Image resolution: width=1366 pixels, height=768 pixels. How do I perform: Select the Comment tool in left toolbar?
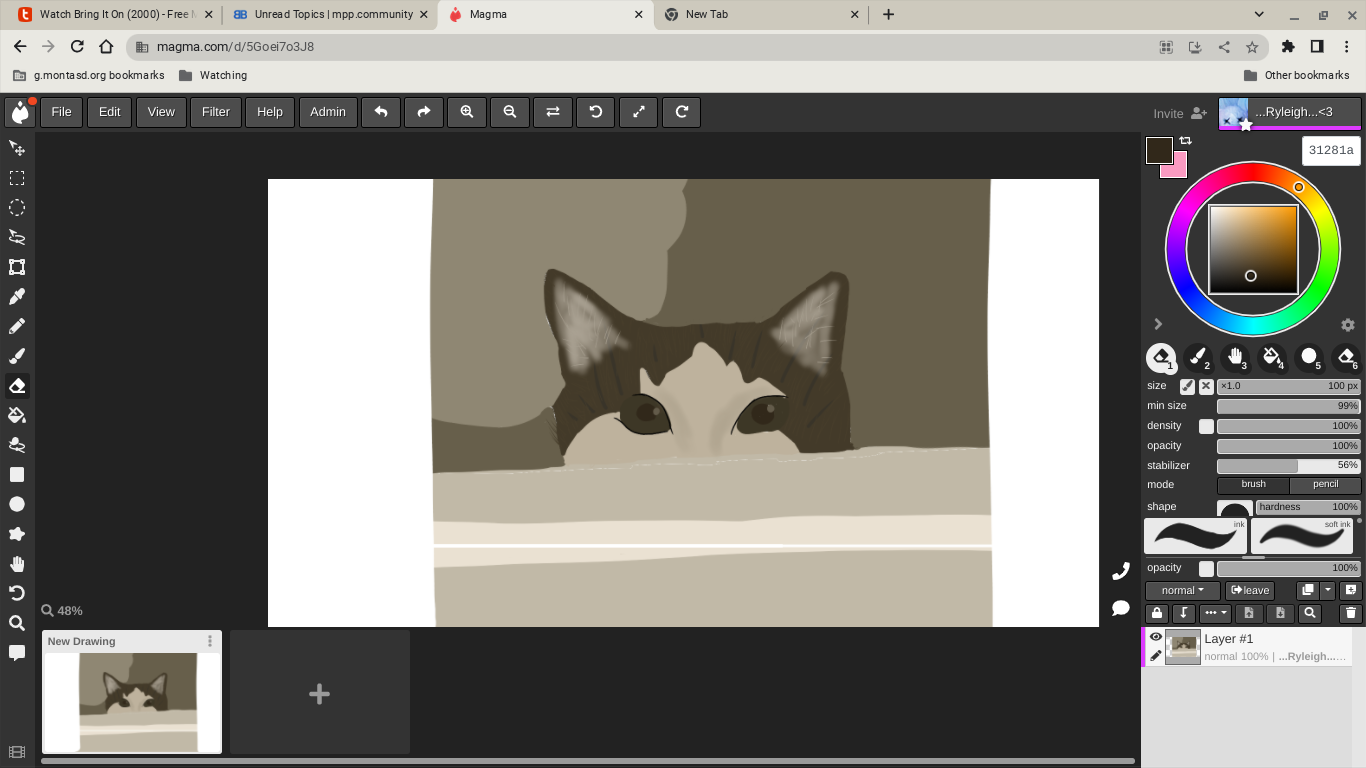click(17, 653)
